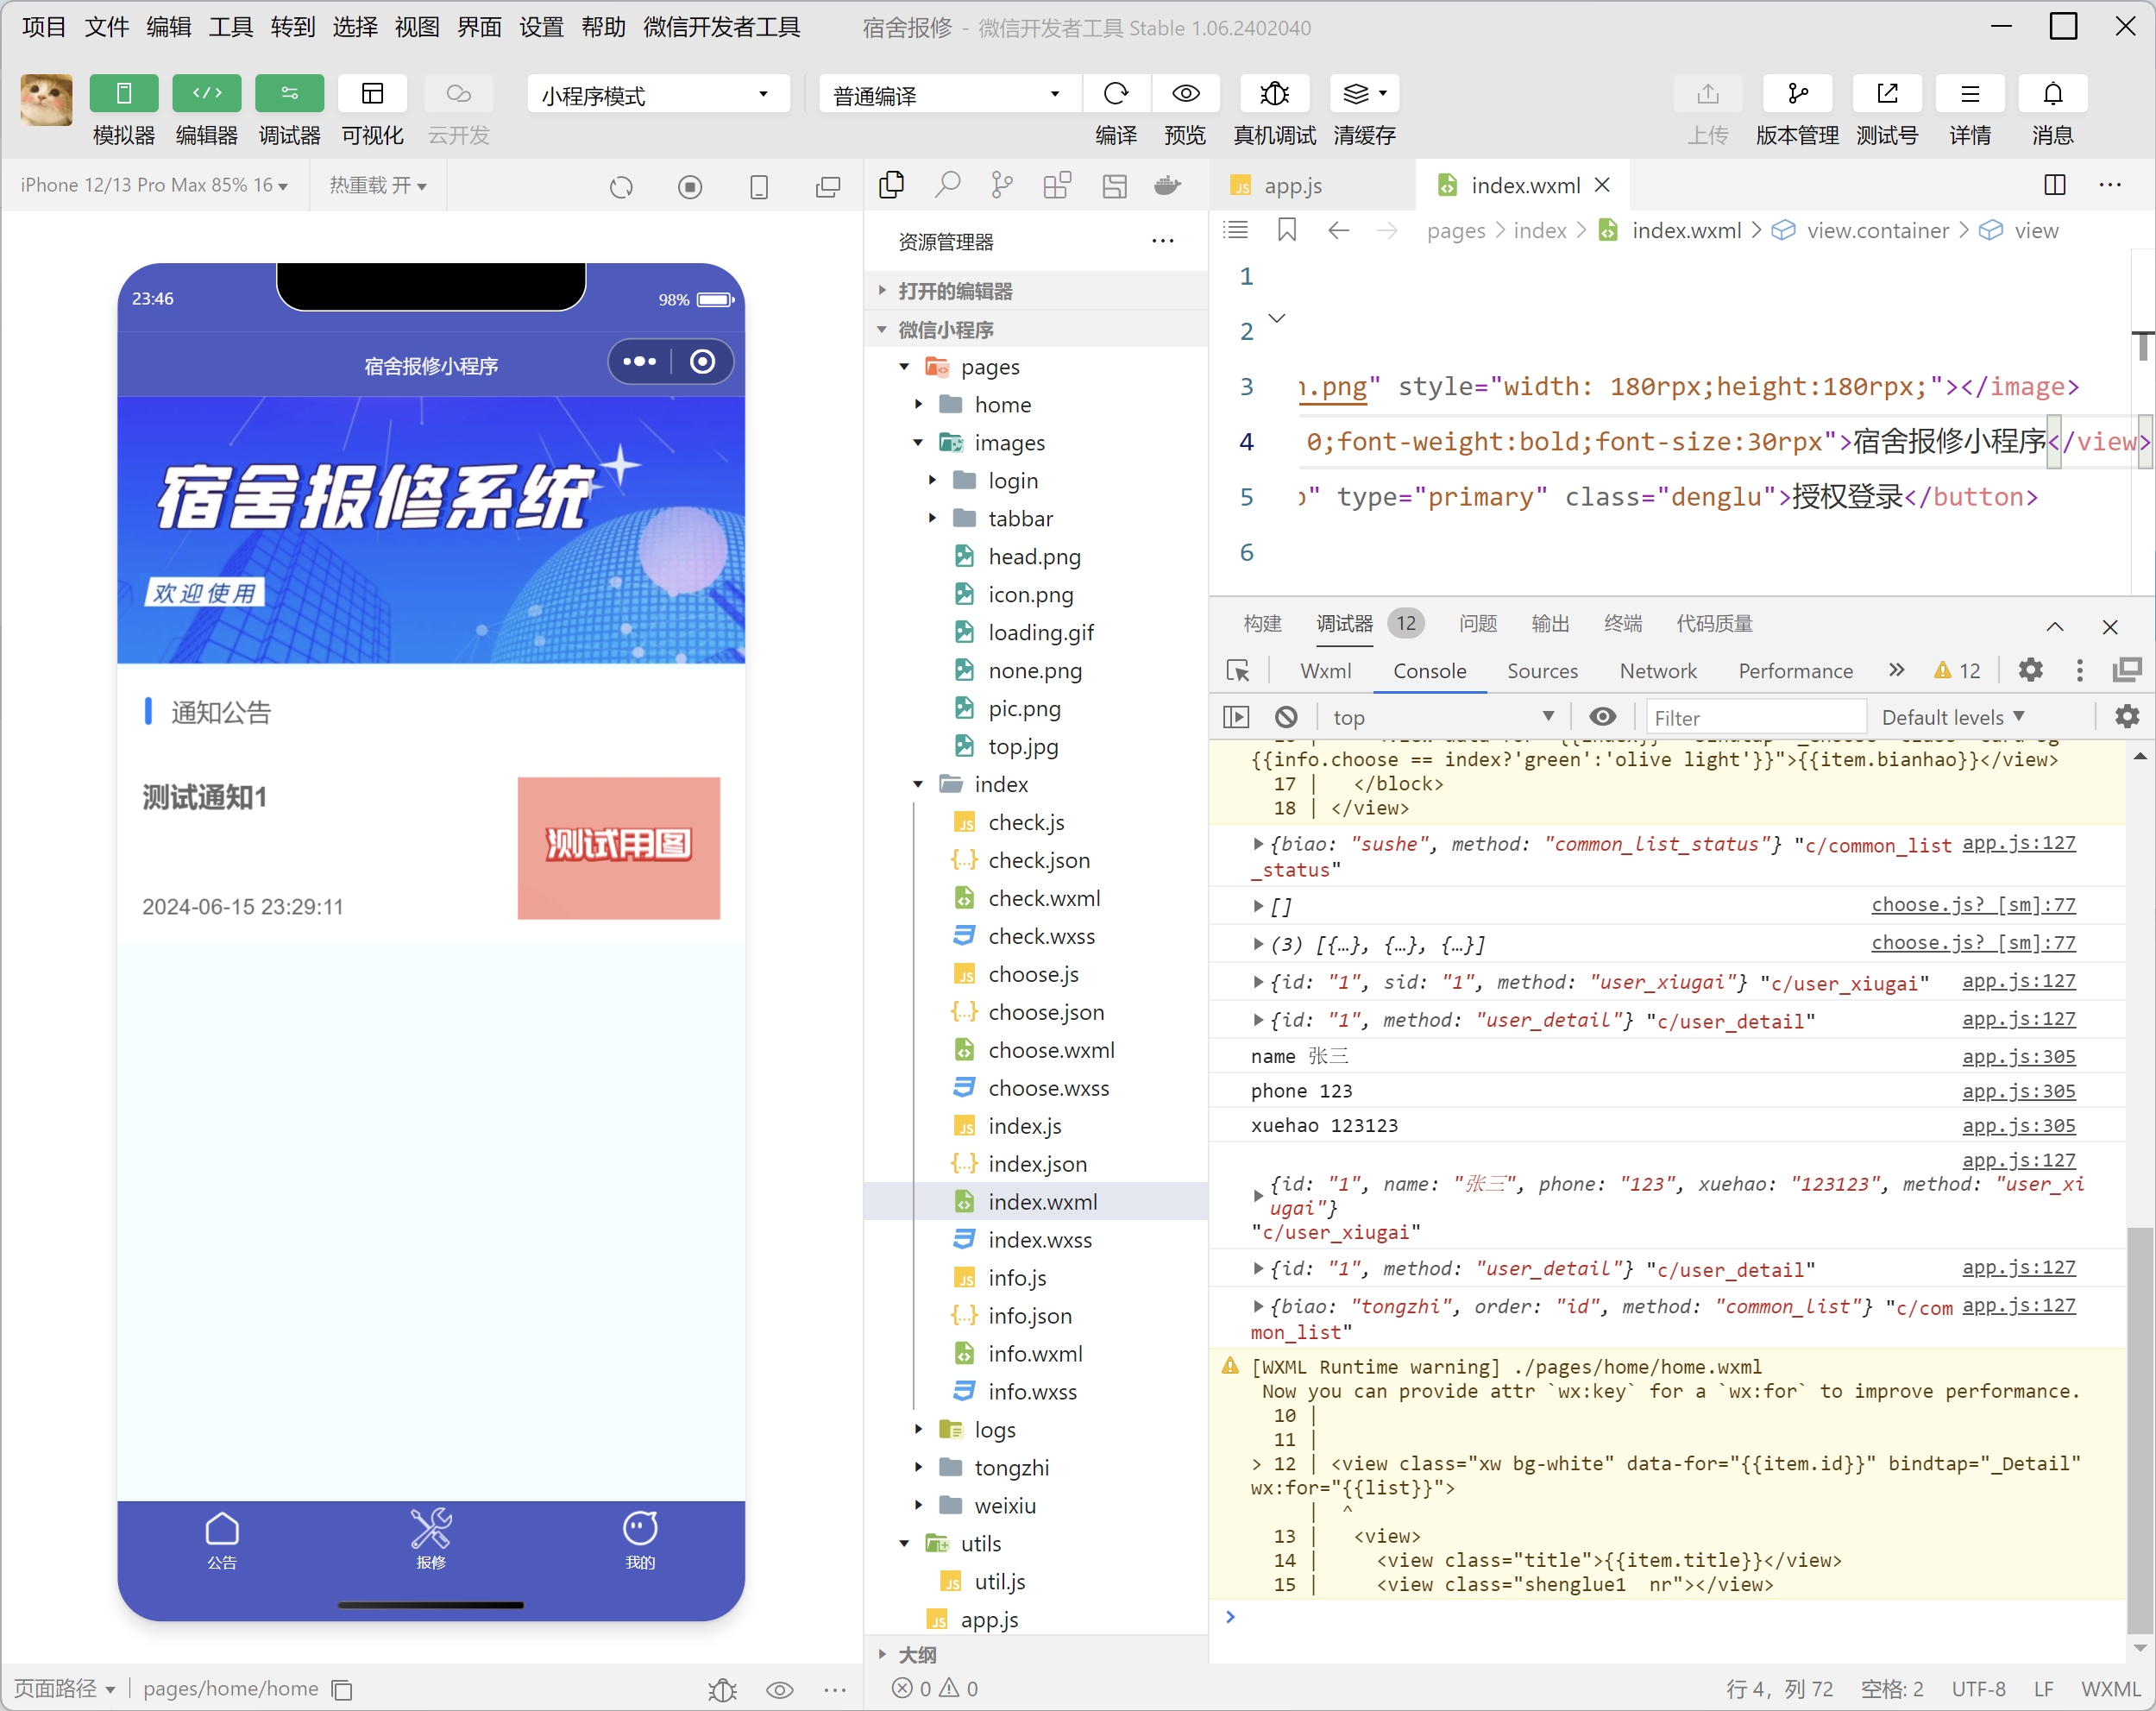Open the Default levels dropdown
The height and width of the screenshot is (1711, 2156).
point(1953,717)
